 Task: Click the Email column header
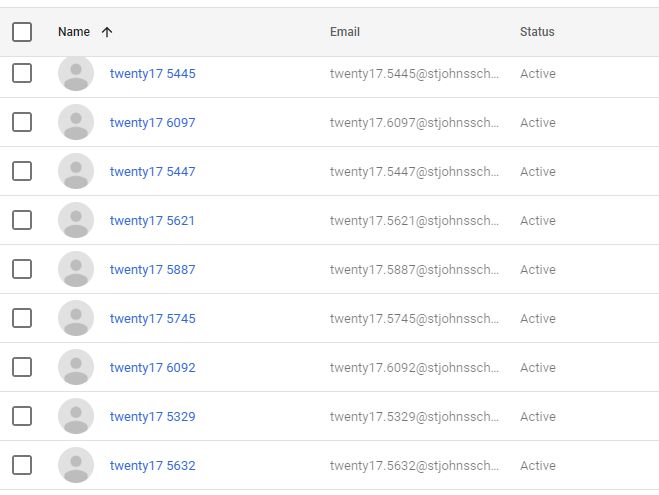[345, 32]
